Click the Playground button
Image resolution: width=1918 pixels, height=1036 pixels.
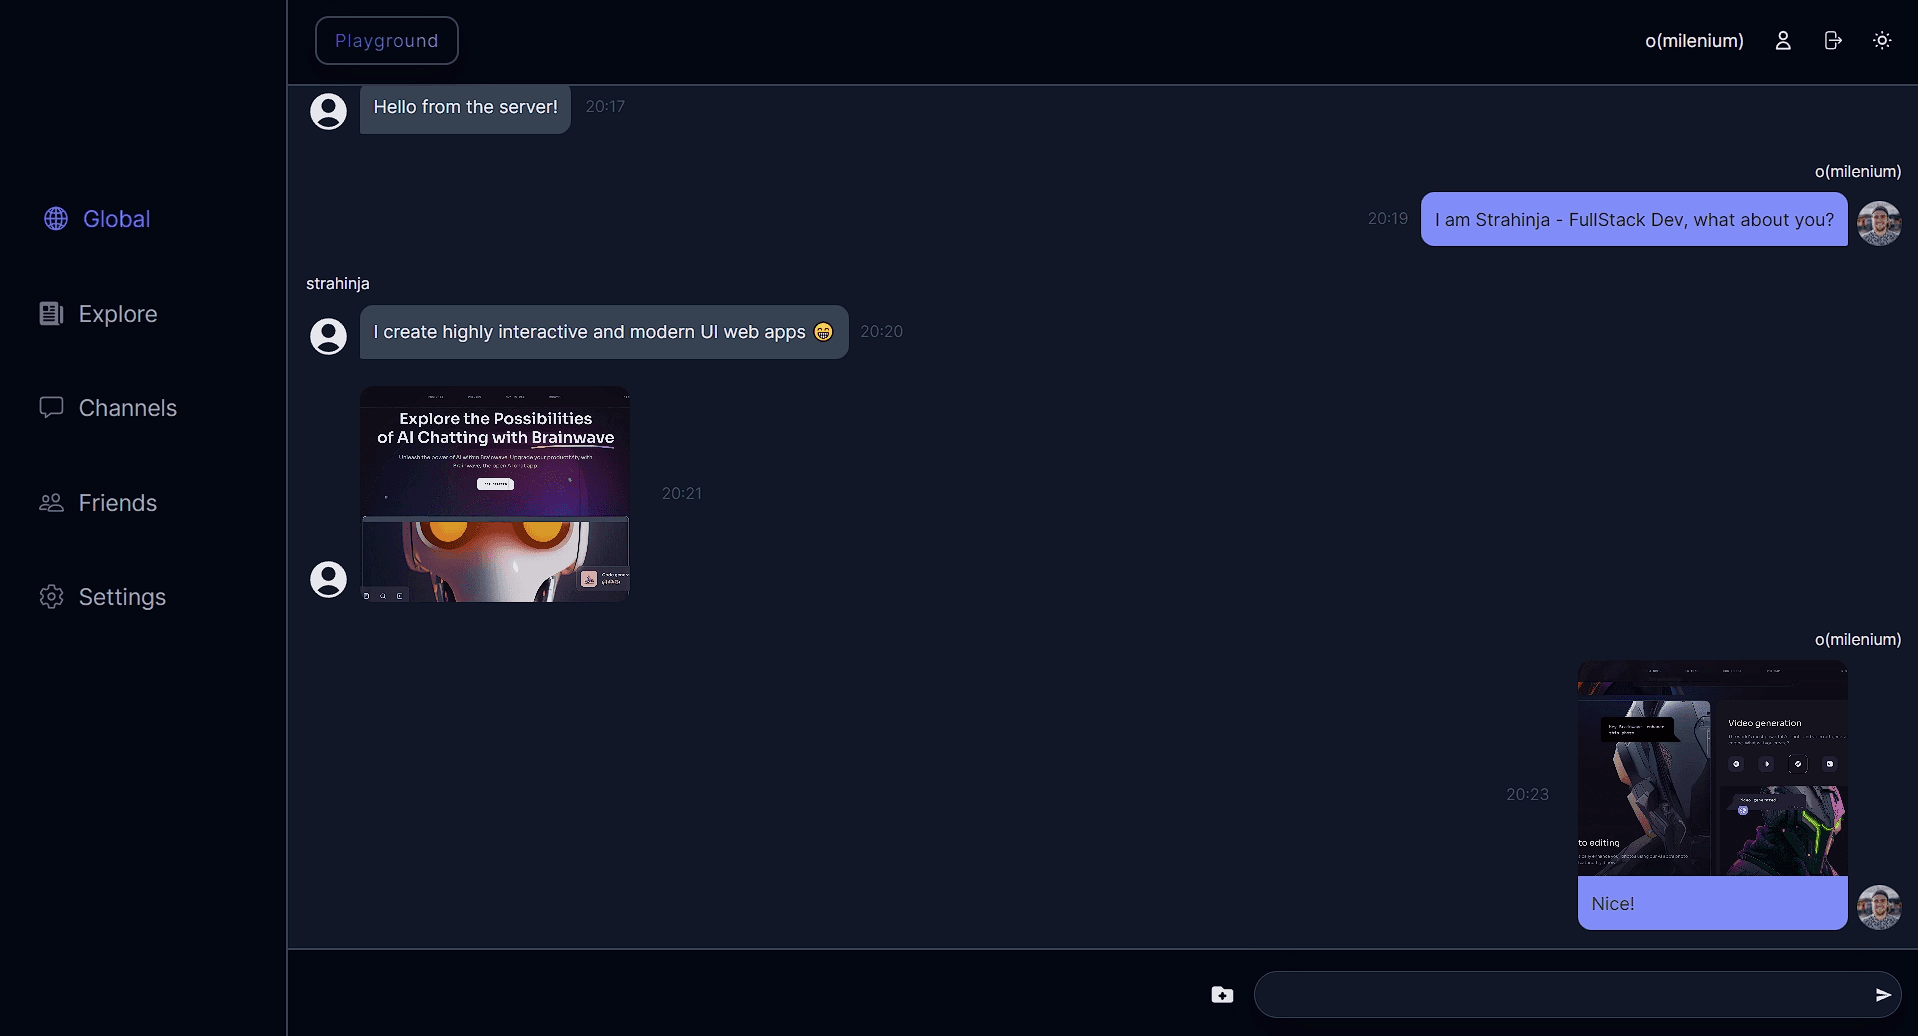(386, 40)
